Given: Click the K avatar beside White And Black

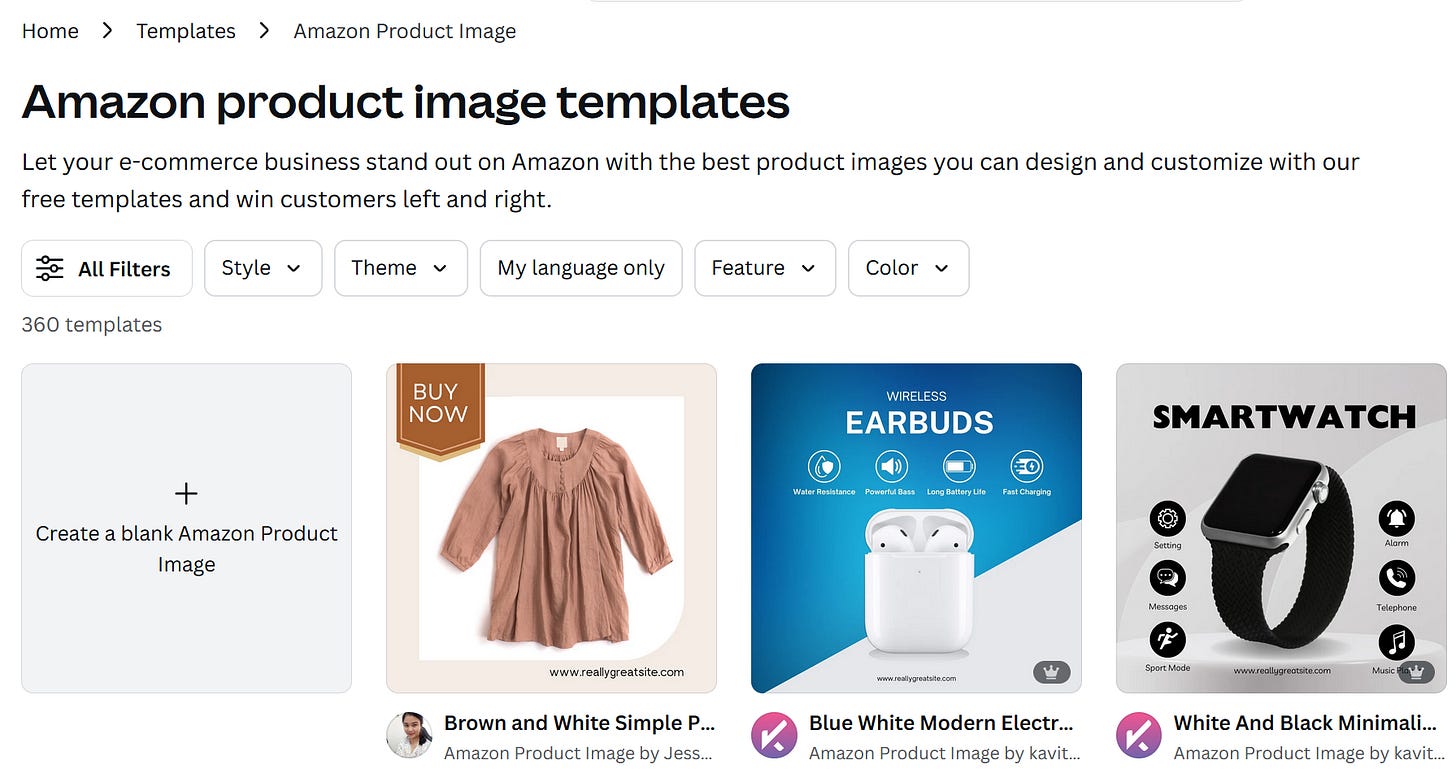Looking at the screenshot, I should click(1139, 736).
